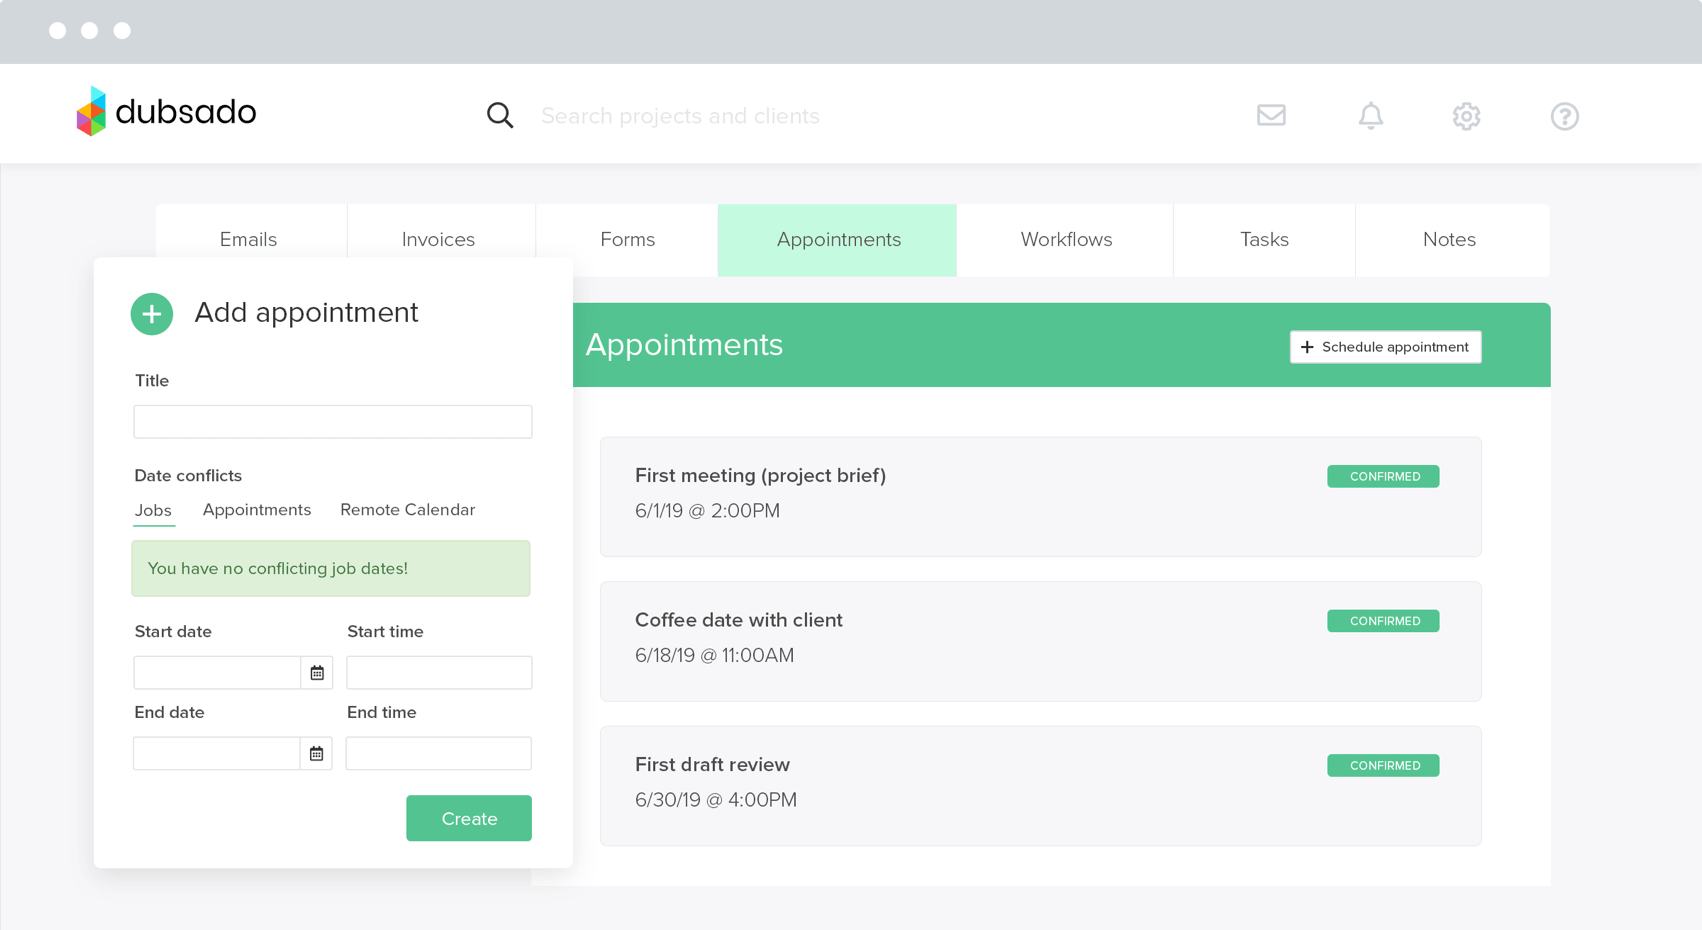The height and width of the screenshot is (930, 1702).
Task: Click the date text 6/18/19 @ 11:00AM
Action: 714,656
